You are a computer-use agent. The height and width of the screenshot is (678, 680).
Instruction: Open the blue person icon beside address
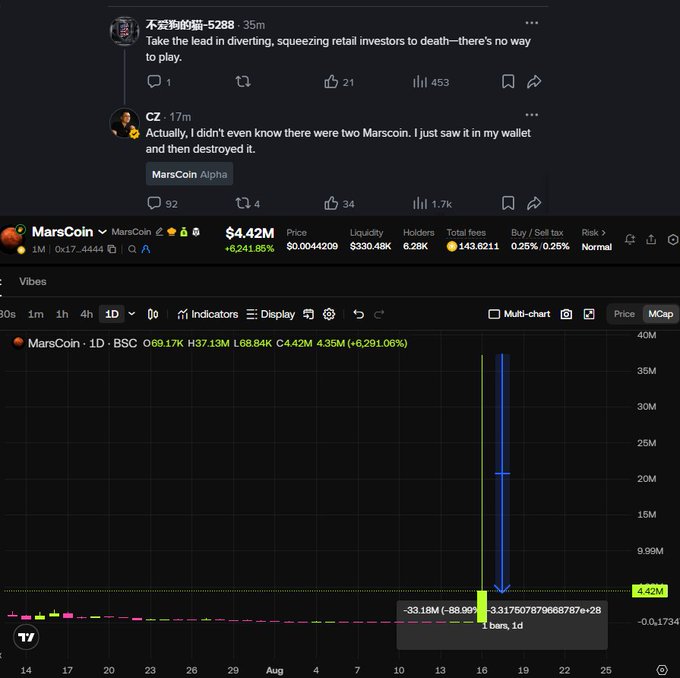pyautogui.click(x=146, y=249)
